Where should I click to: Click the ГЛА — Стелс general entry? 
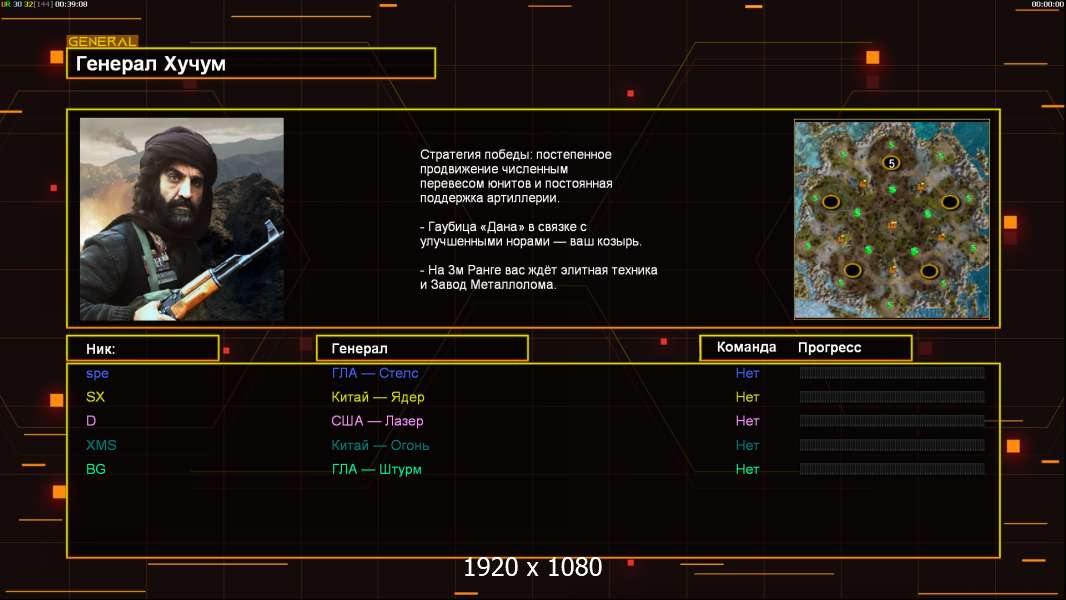tap(375, 373)
